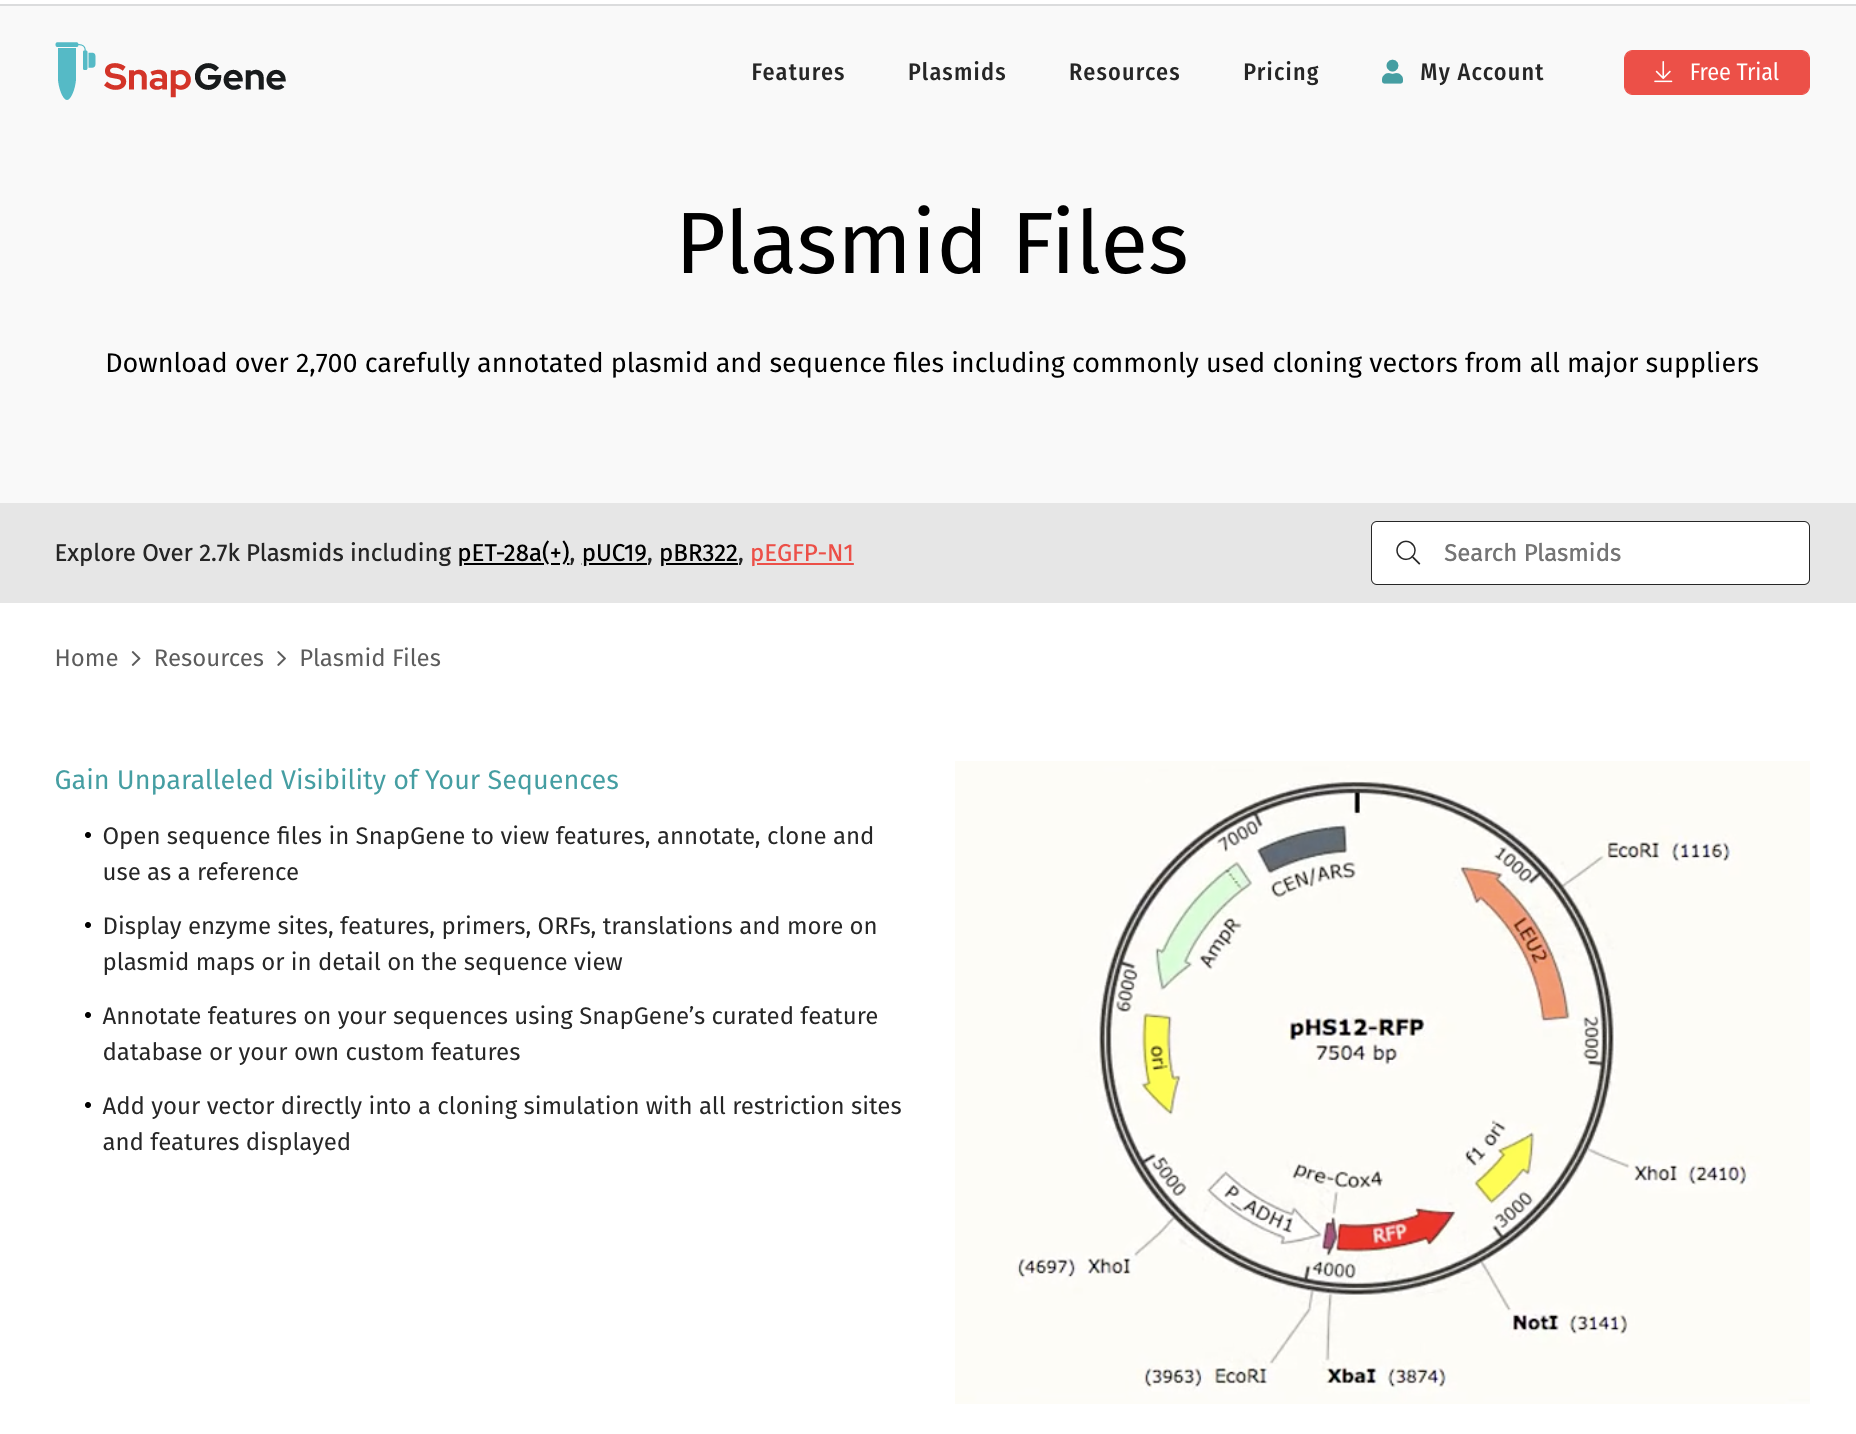Click the magnifying glass search icon
1856x1434 pixels.
1409,552
